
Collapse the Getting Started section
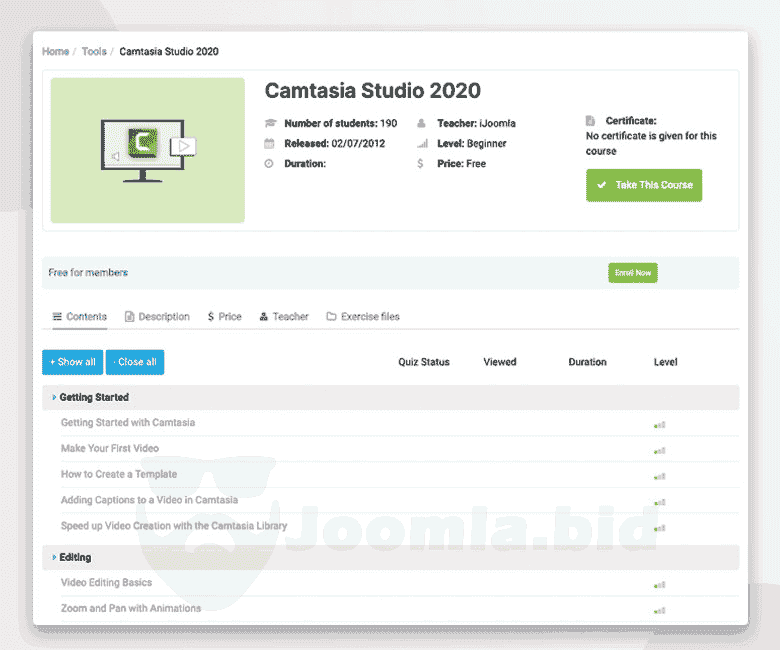click(x=54, y=398)
